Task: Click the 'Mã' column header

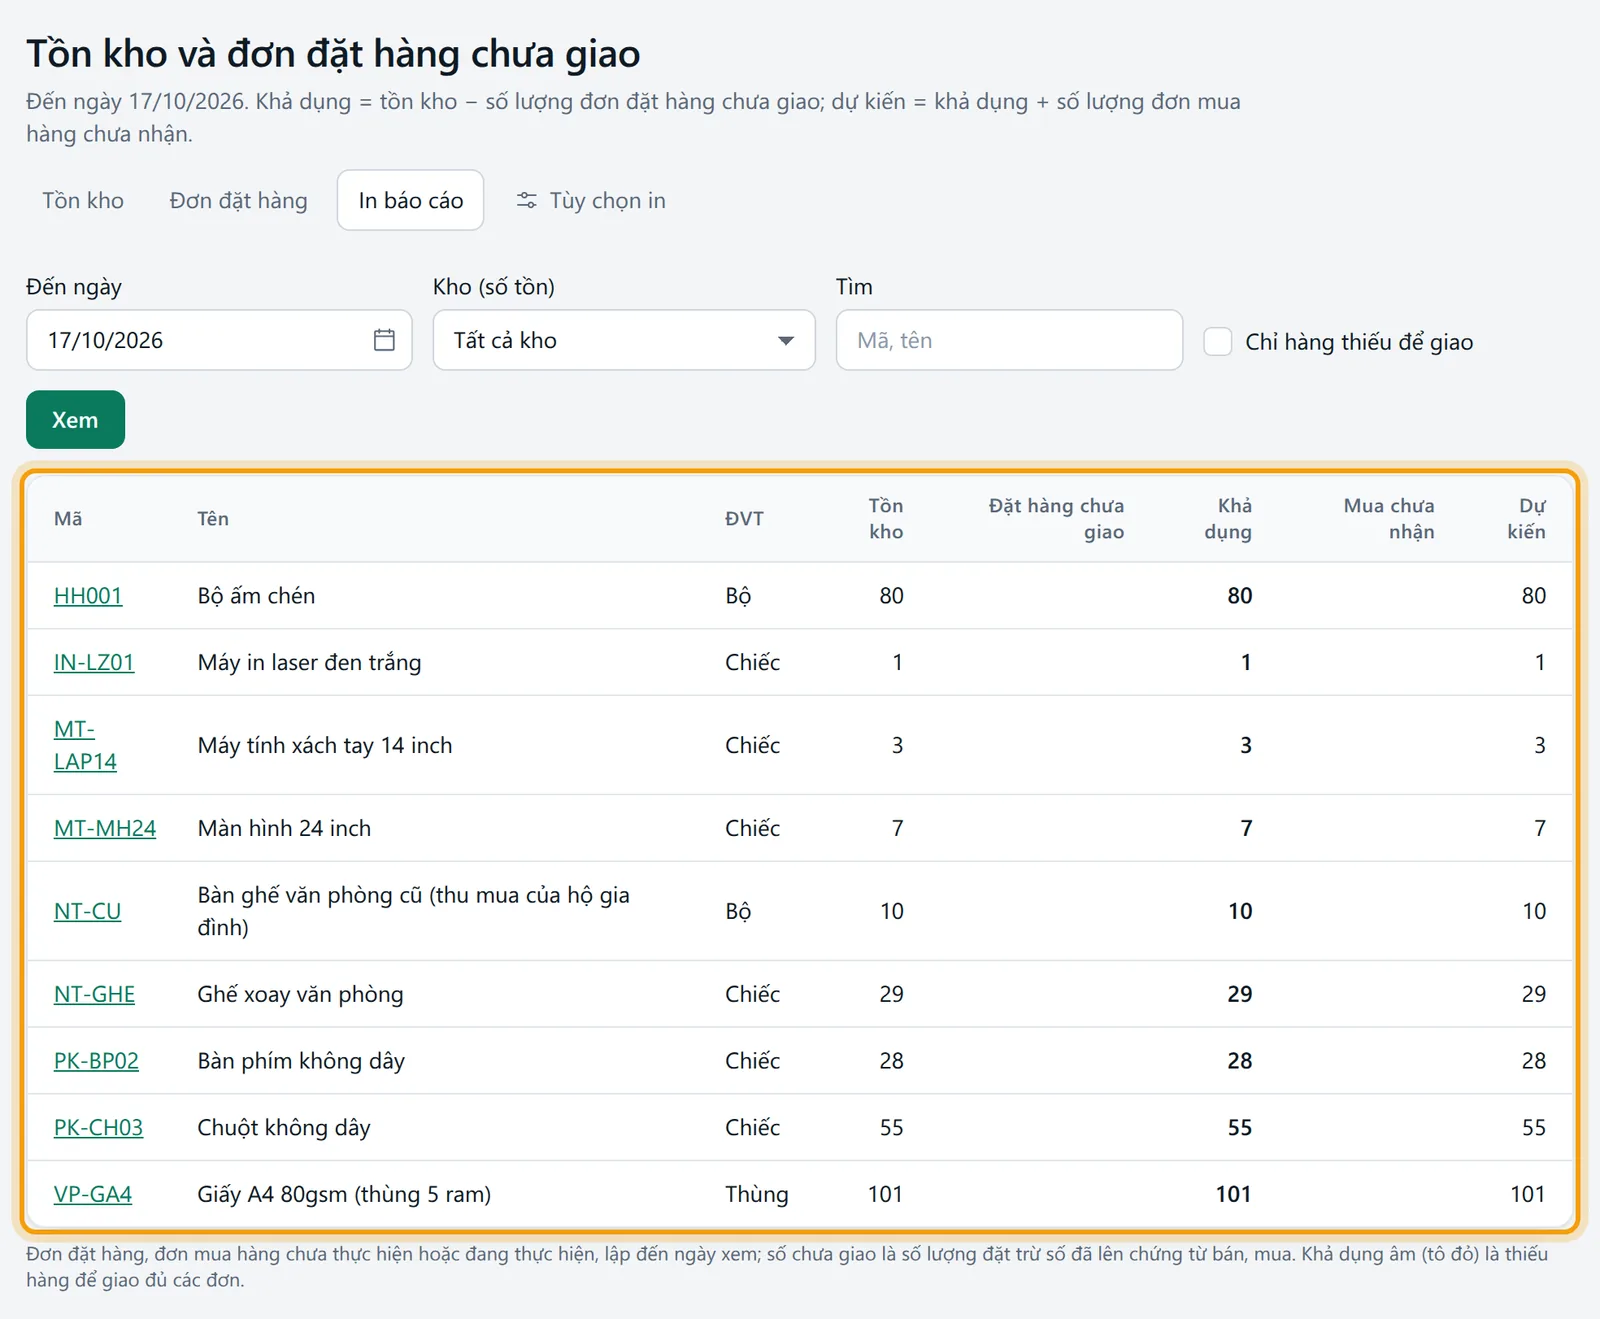Action: pos(68,519)
